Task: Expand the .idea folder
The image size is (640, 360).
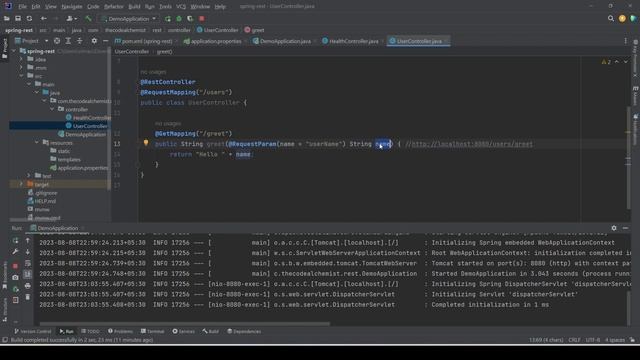Action: click(x=22, y=59)
